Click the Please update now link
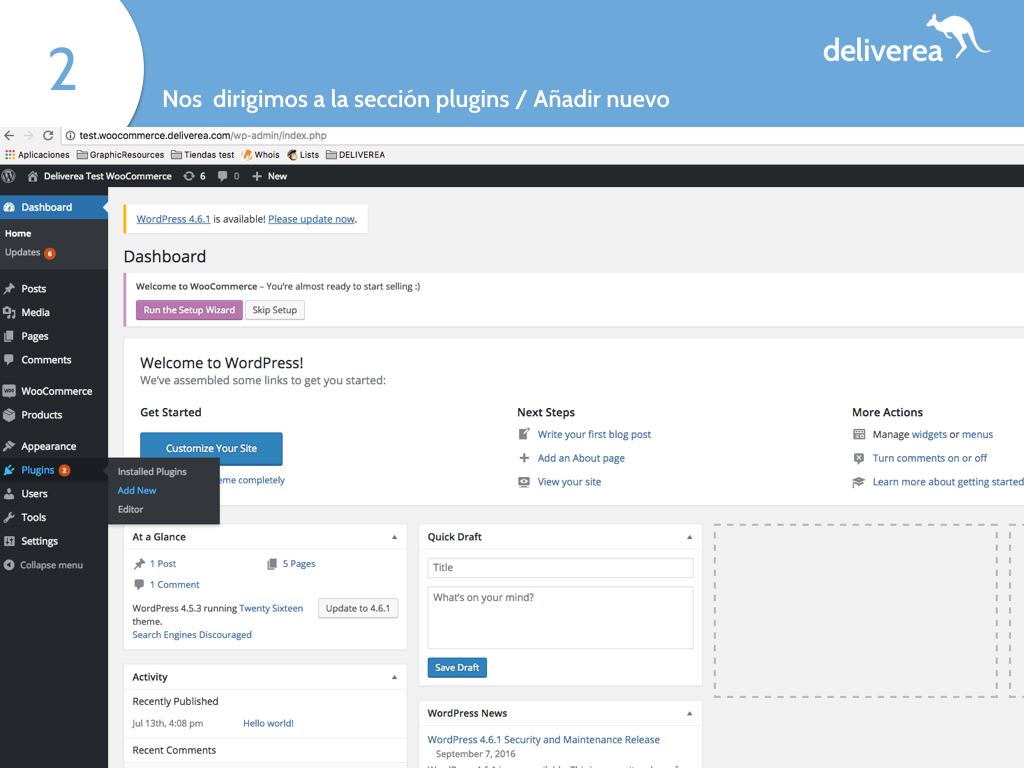Image resolution: width=1024 pixels, height=768 pixels. tap(312, 219)
